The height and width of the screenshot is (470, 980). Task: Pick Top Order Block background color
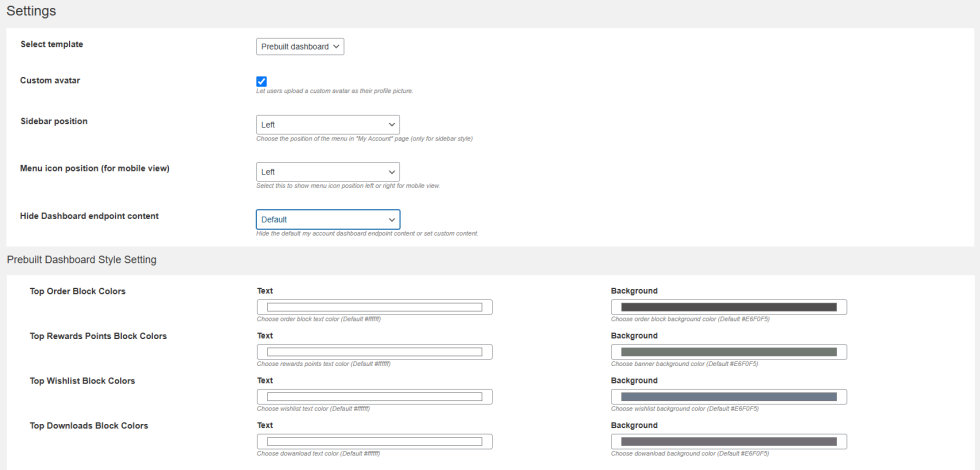click(x=729, y=307)
